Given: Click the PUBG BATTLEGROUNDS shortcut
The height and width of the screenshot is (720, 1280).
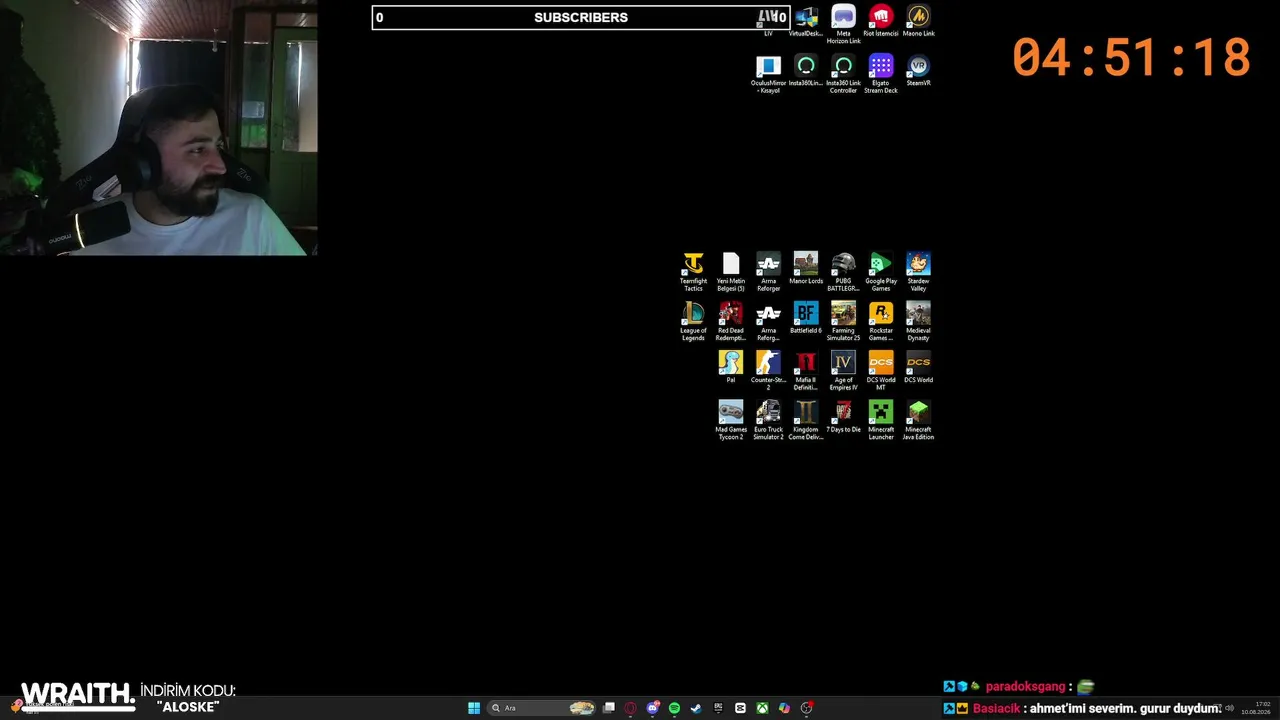Looking at the screenshot, I should [x=843, y=272].
